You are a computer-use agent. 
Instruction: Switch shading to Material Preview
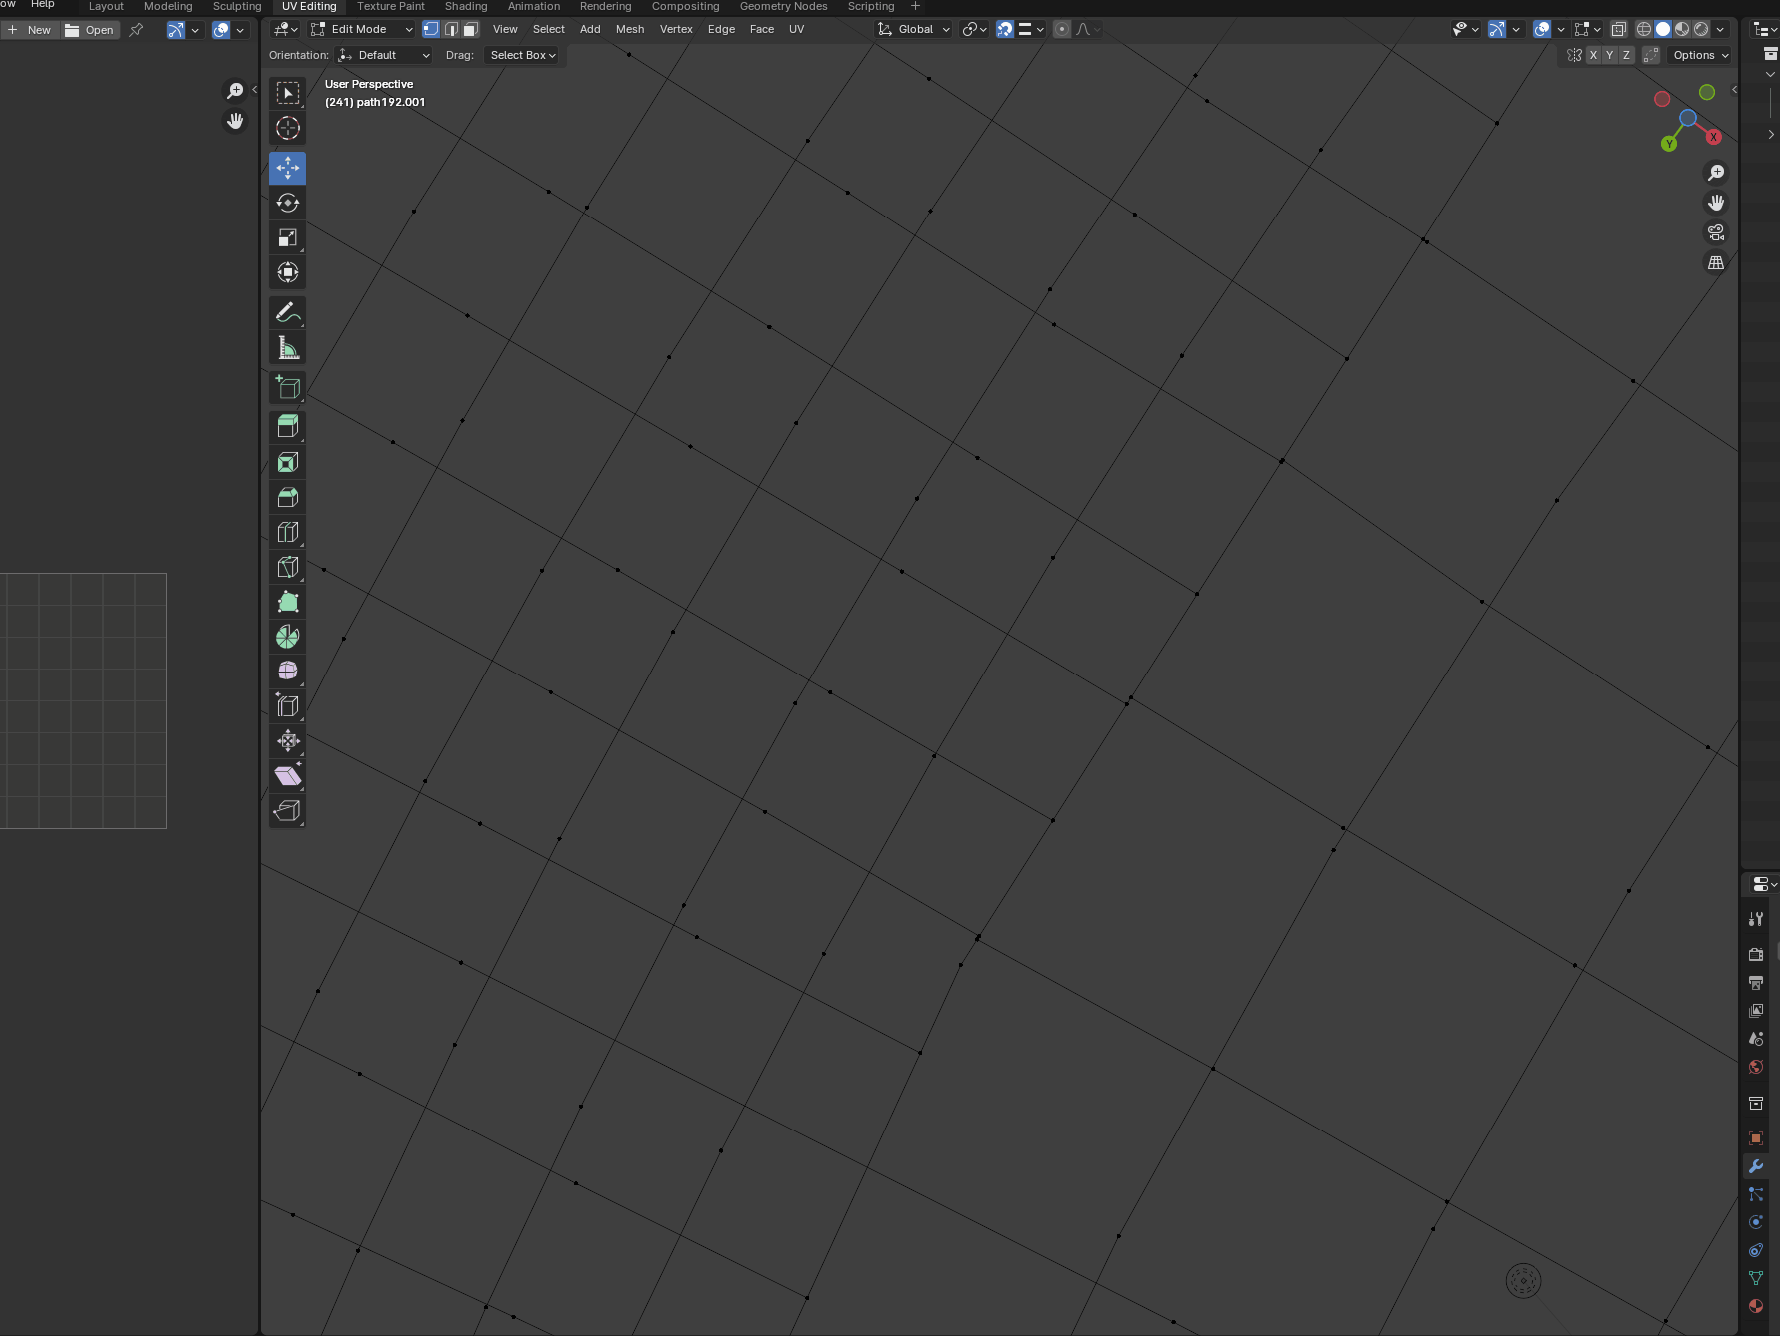(x=1682, y=29)
